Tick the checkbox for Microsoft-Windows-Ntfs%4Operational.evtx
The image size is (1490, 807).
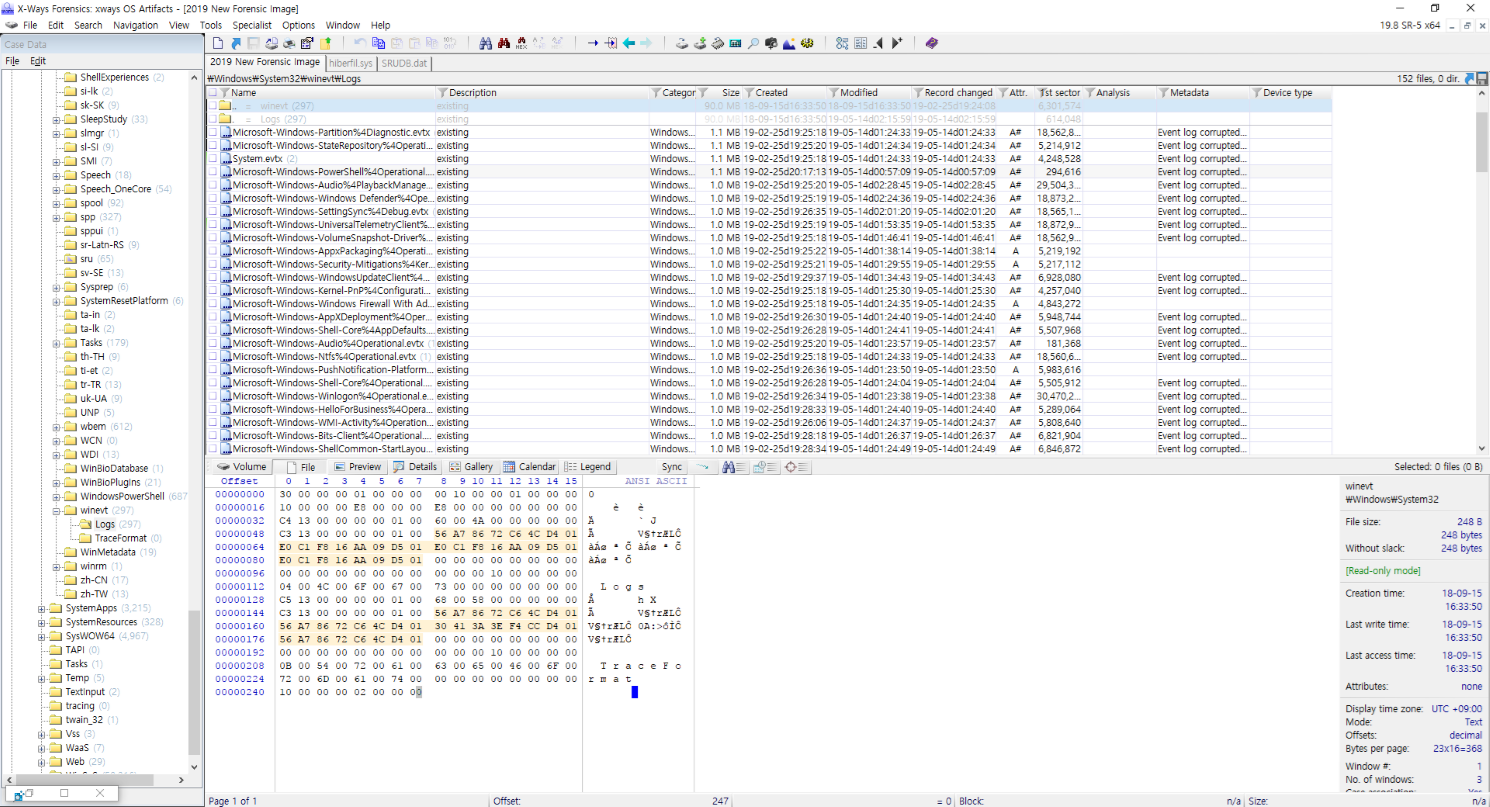(212, 357)
